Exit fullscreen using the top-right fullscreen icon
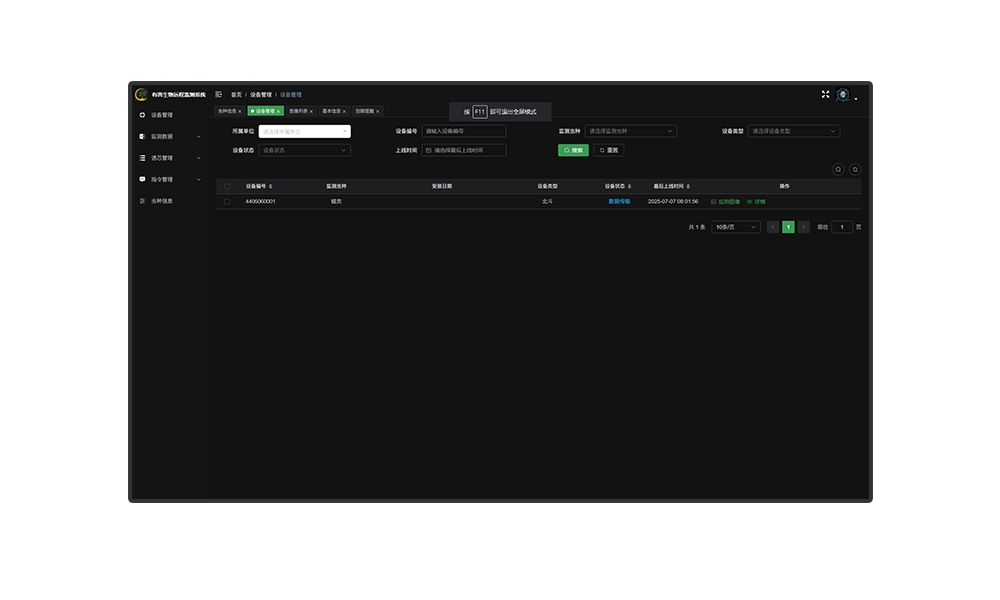 point(825,94)
